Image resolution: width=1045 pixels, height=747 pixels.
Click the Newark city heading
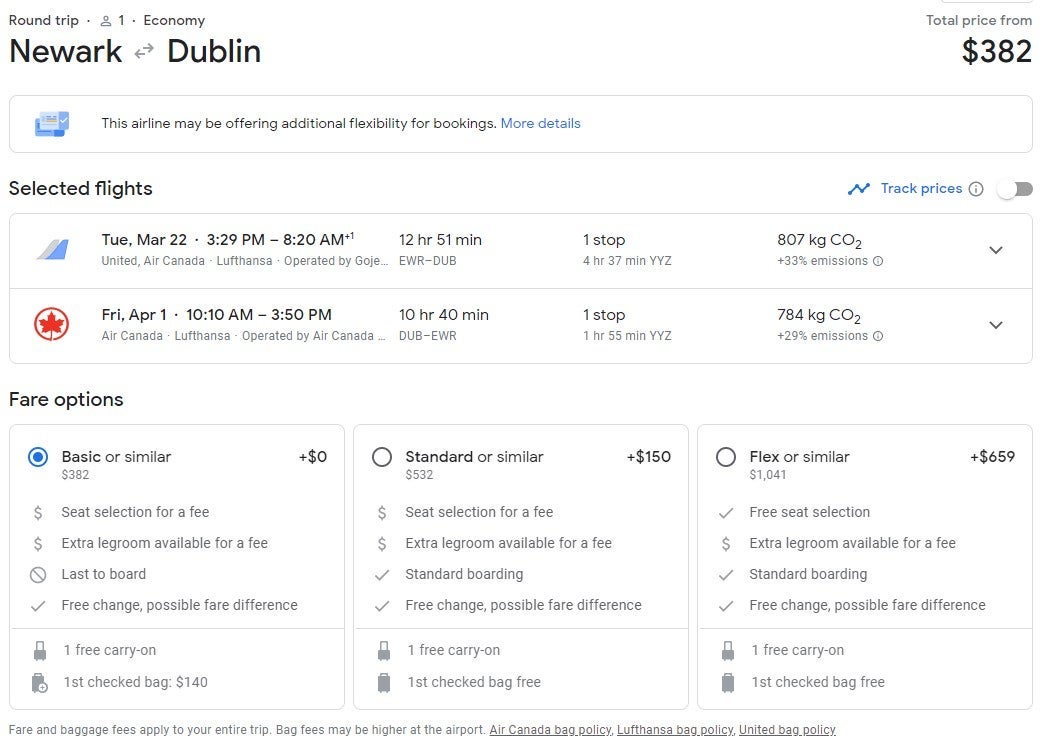click(x=65, y=51)
